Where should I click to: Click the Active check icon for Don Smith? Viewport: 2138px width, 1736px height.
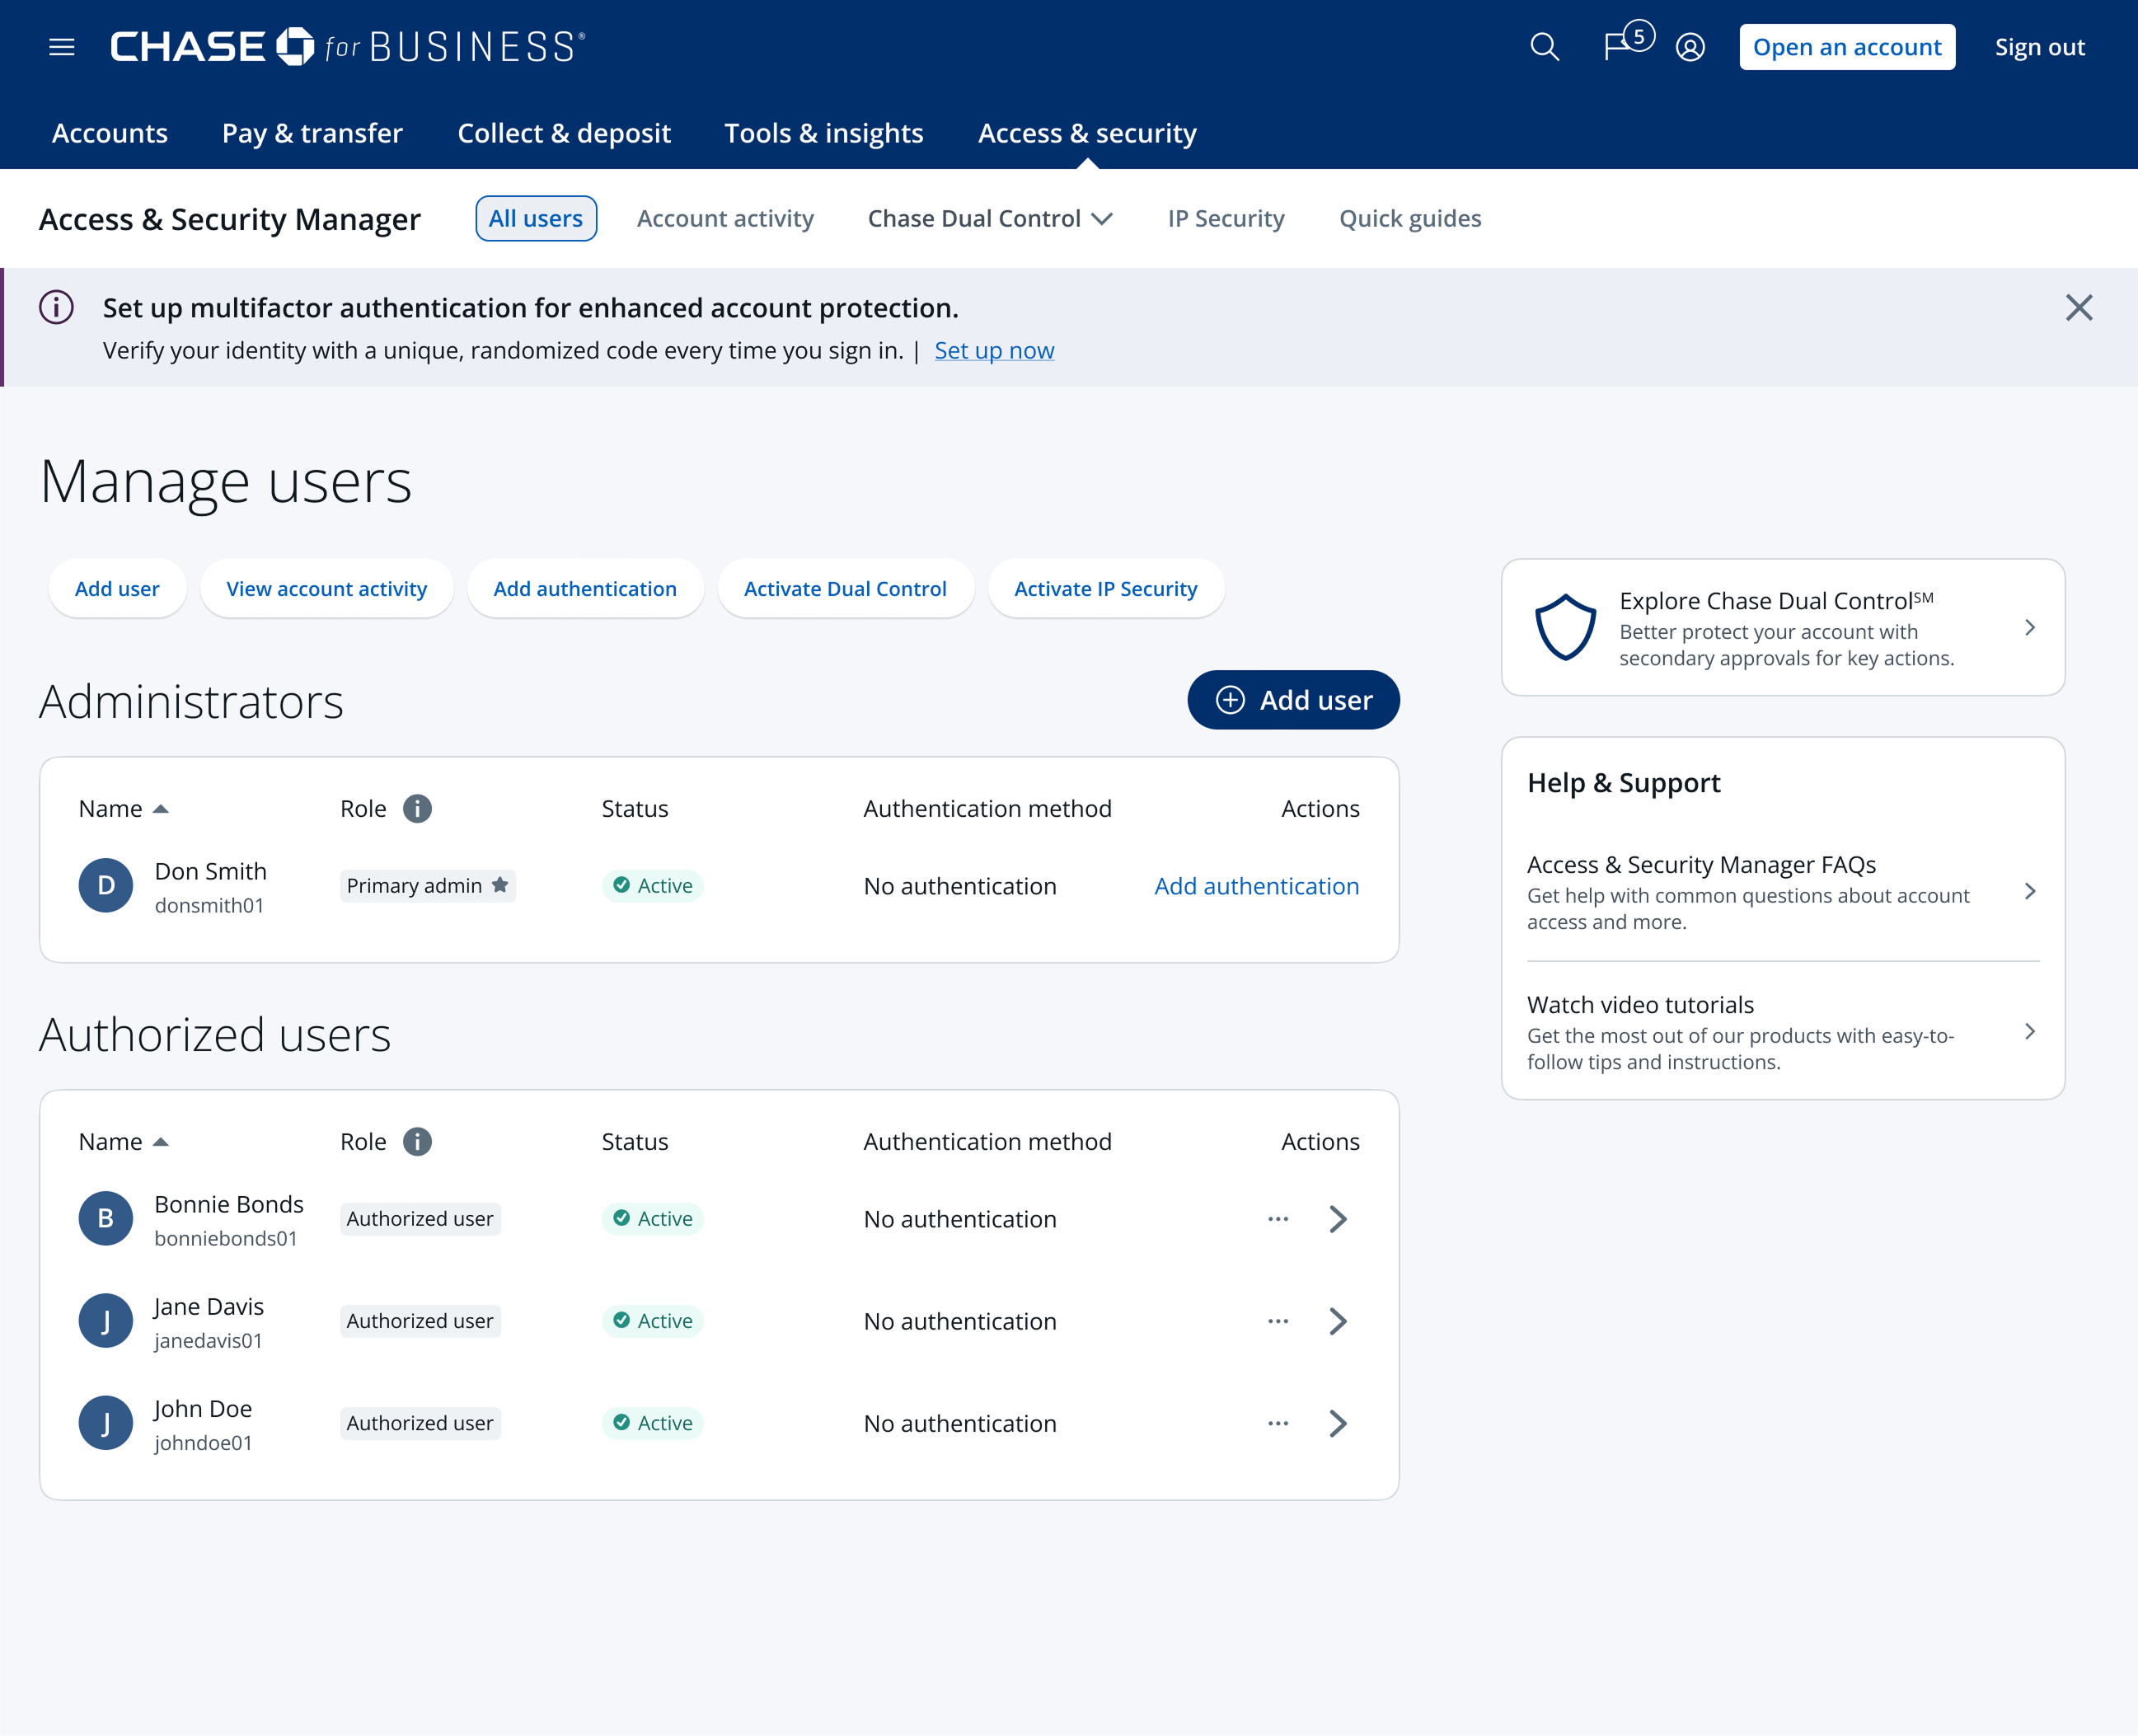click(x=621, y=885)
